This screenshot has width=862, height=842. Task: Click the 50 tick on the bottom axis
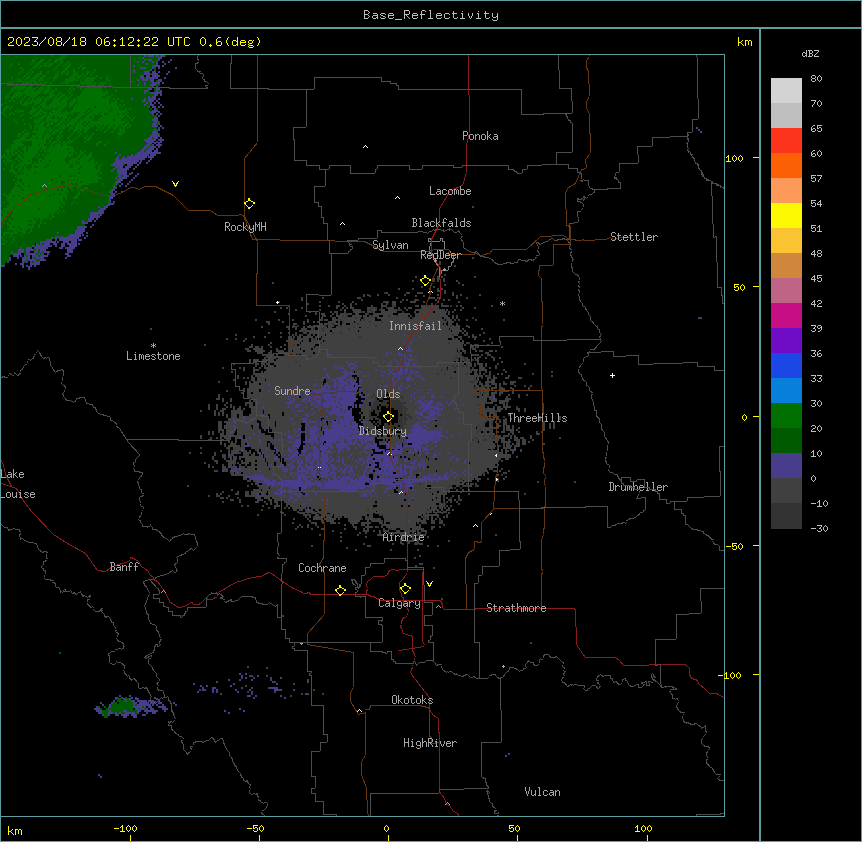tap(513, 828)
